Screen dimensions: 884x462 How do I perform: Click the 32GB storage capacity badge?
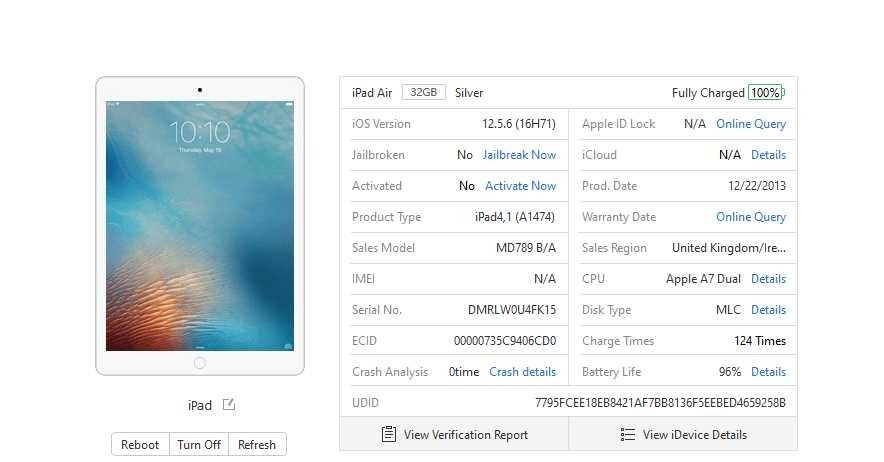point(423,92)
